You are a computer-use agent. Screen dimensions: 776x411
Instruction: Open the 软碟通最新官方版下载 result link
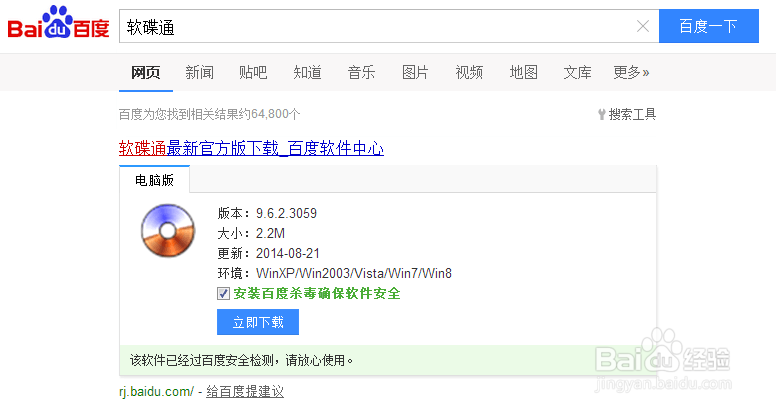(251, 148)
